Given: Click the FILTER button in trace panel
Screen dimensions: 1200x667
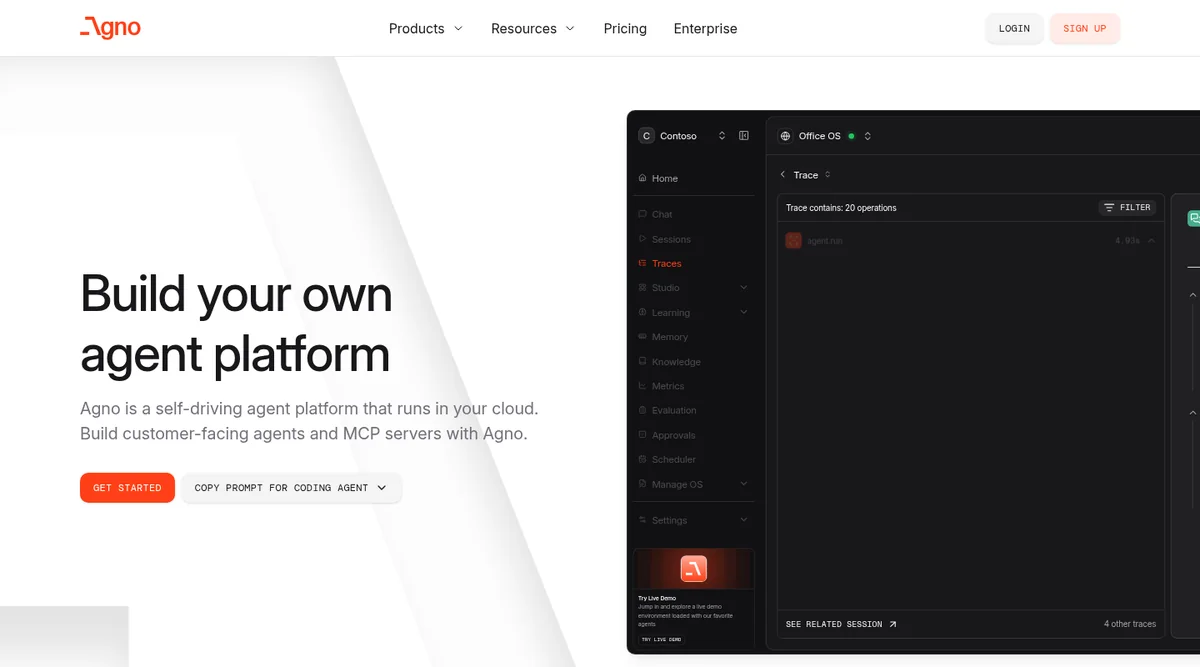Looking at the screenshot, I should (1127, 208).
